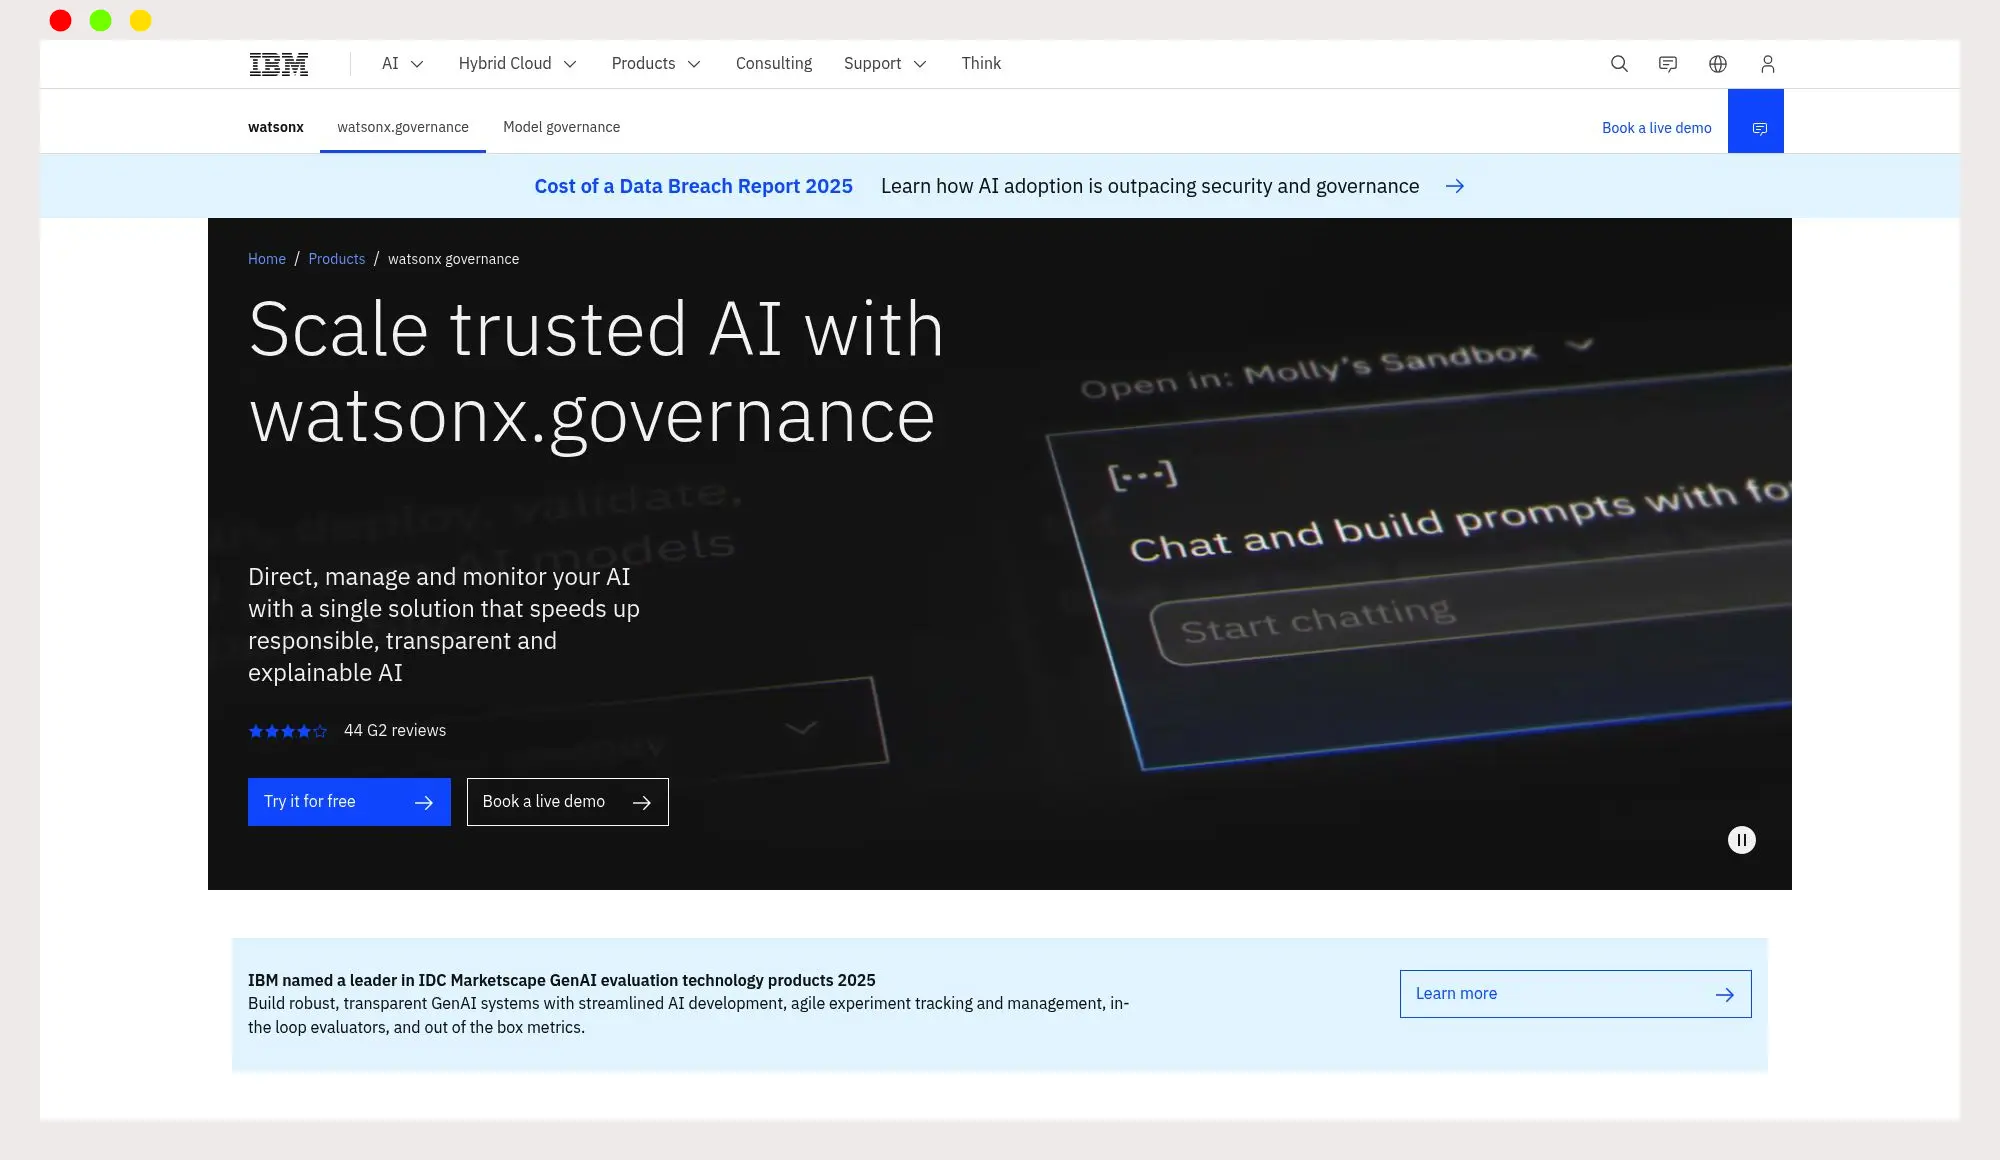Click the G2 star rating

click(288, 731)
